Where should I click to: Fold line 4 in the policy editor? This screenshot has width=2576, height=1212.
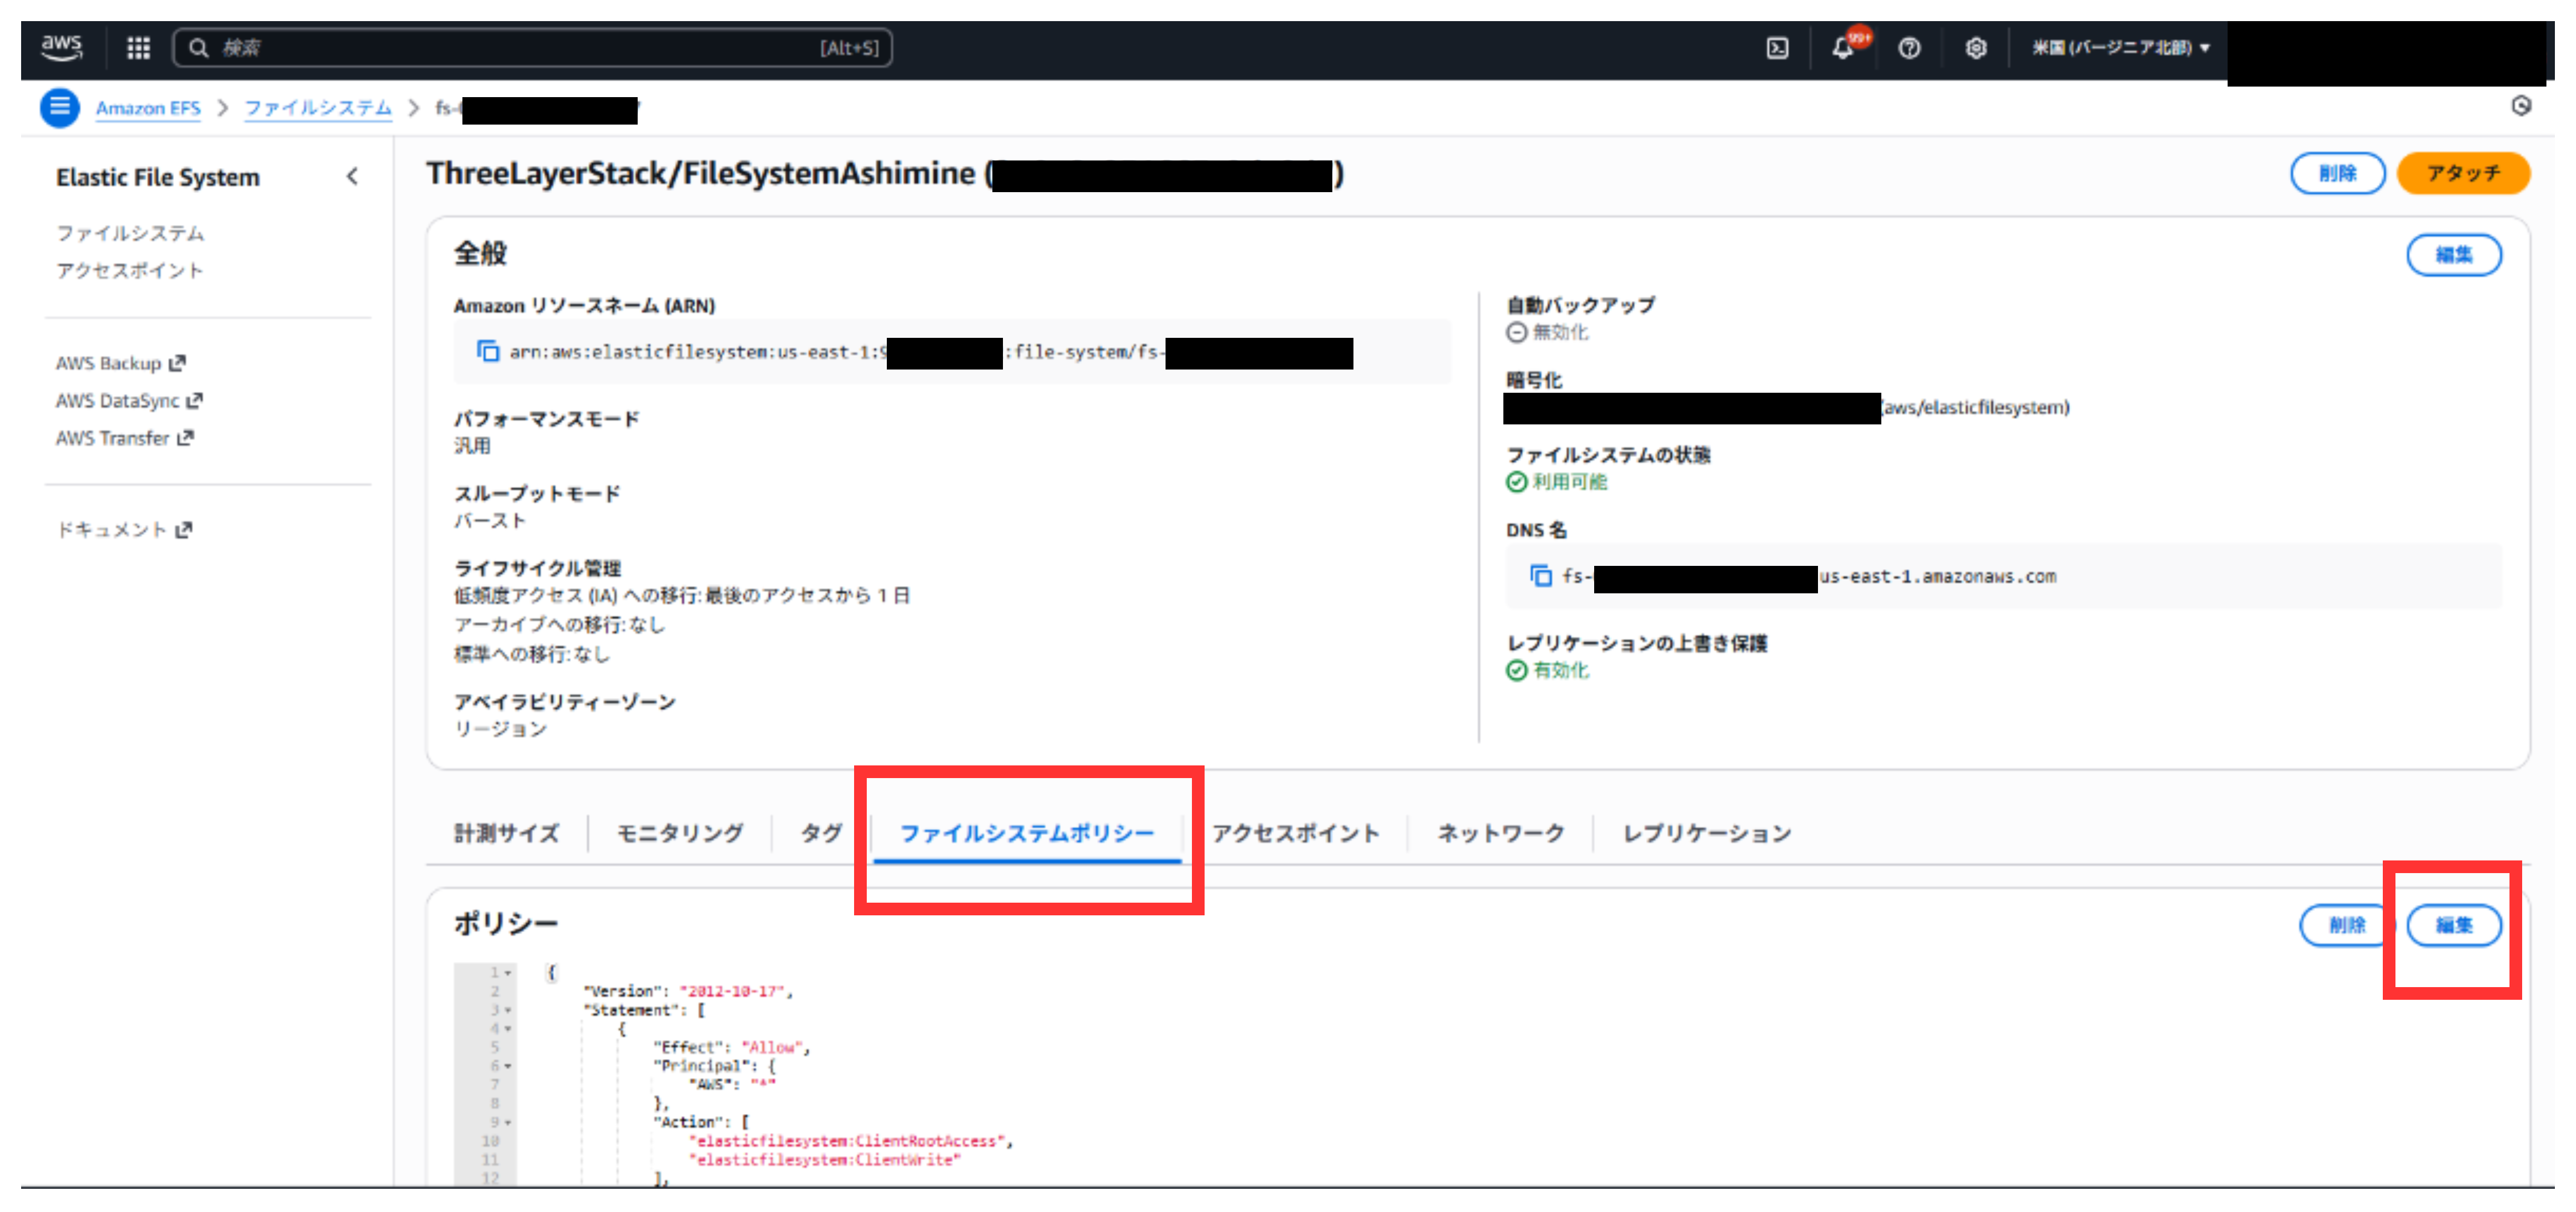pos(508,1027)
